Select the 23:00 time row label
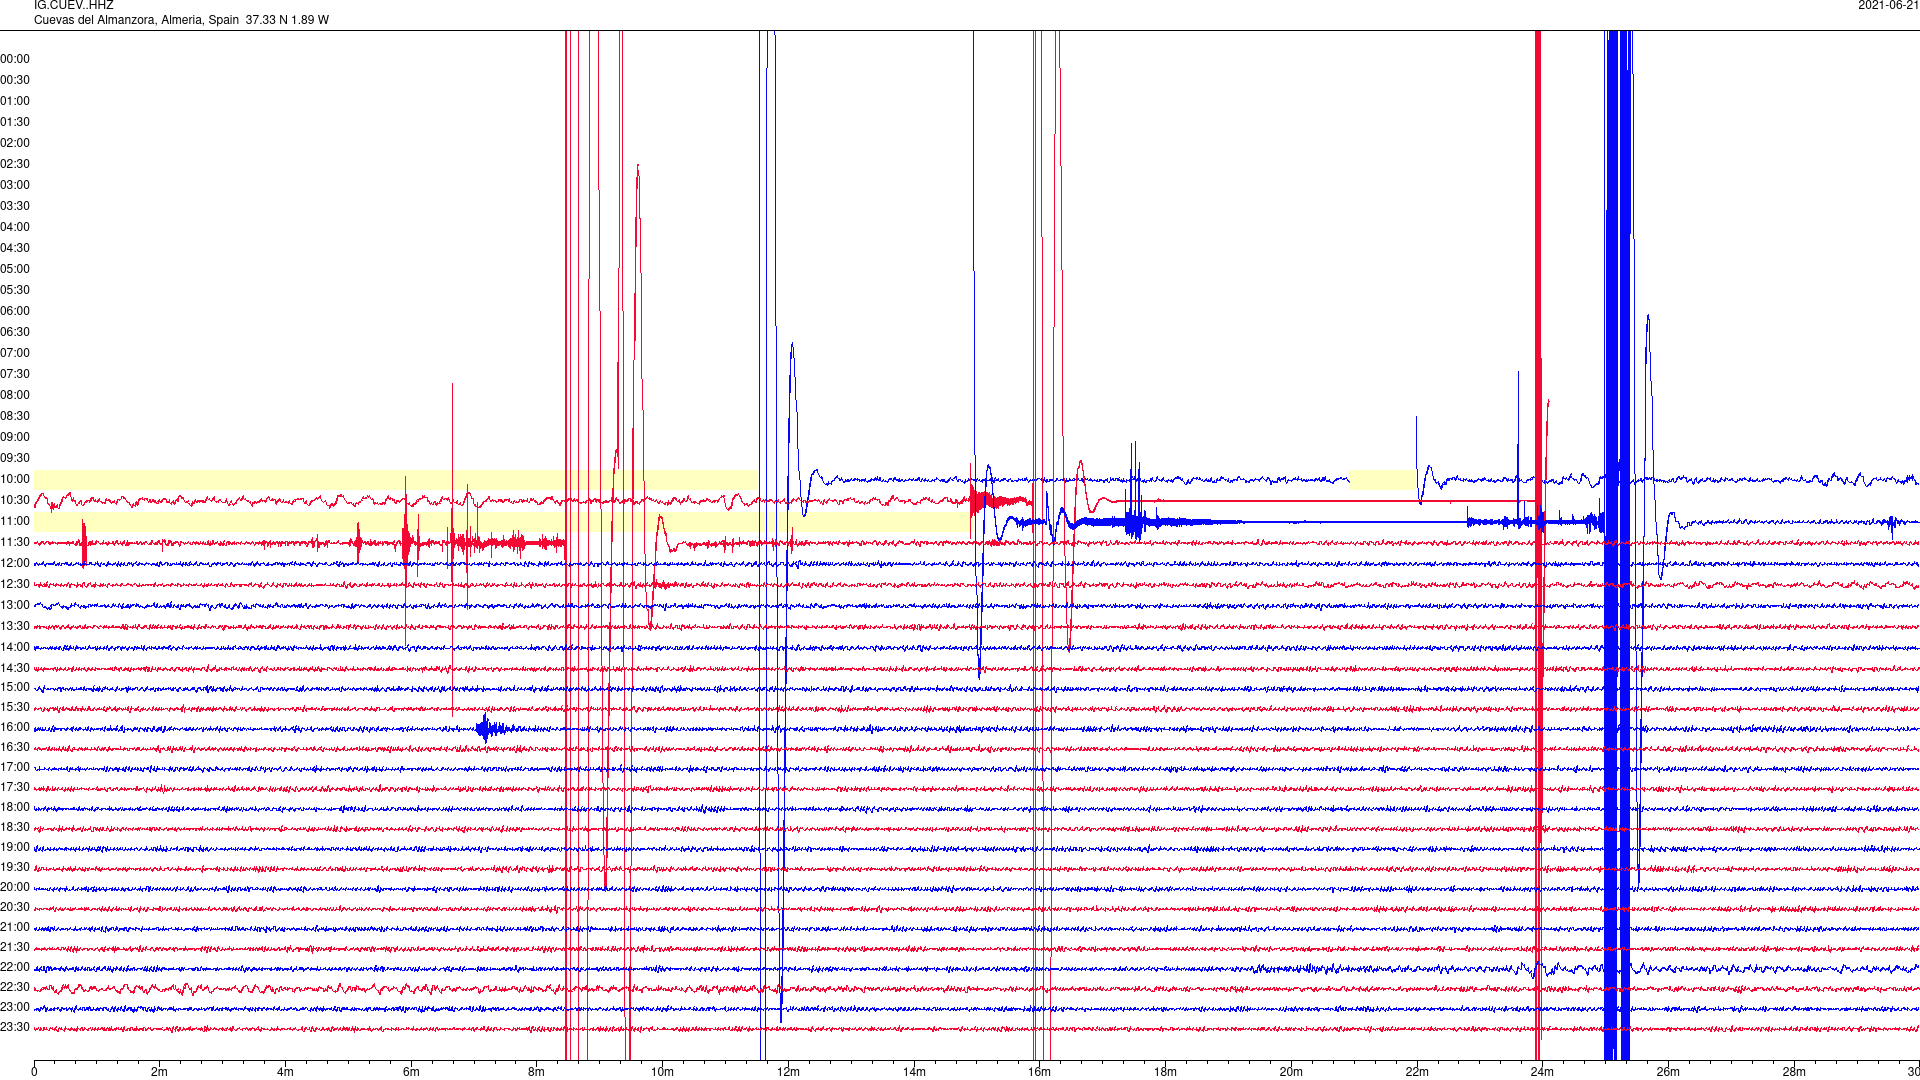The height and width of the screenshot is (1080, 1920). tap(15, 1007)
